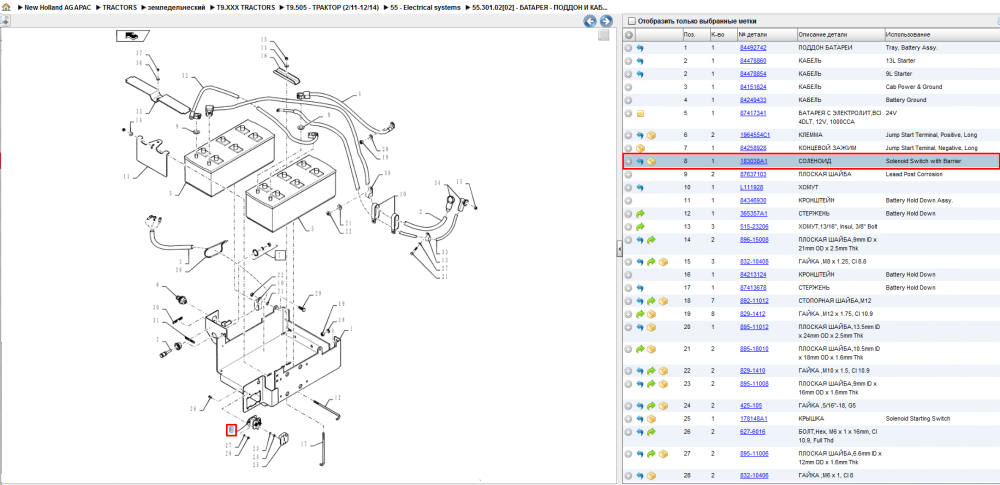Toggle the diagram corner square button

603,36
